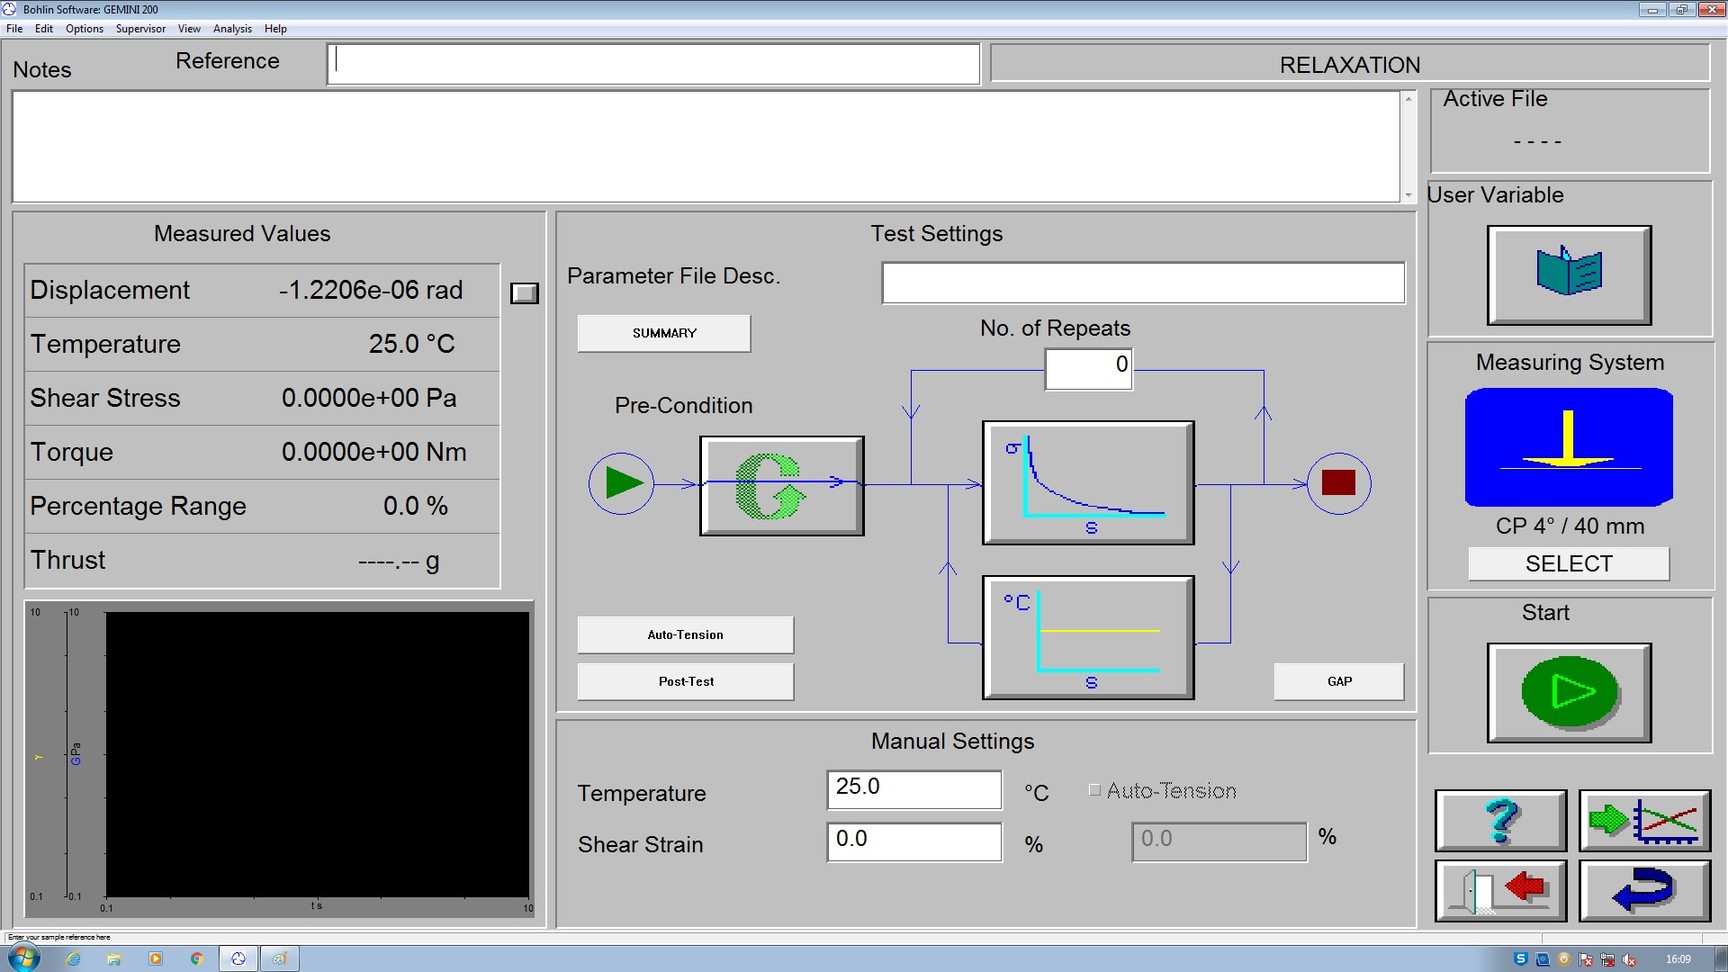Viewport: 1728px width, 972px height.
Task: Click the go-to-analysis graph icon
Action: [x=1645, y=820]
